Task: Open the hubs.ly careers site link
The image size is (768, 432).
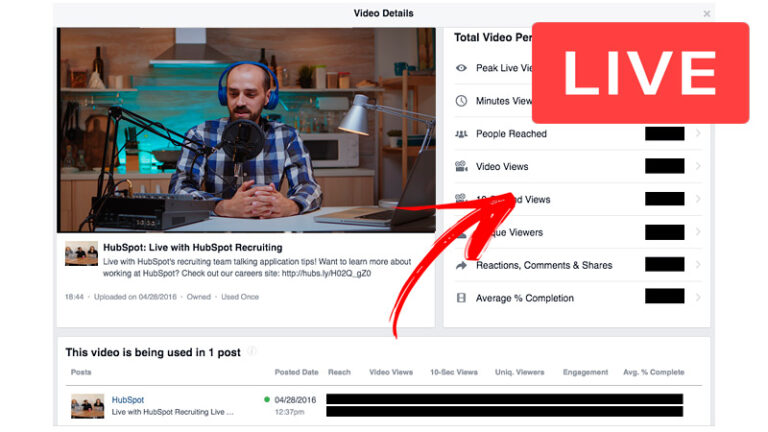Action: tap(326, 273)
